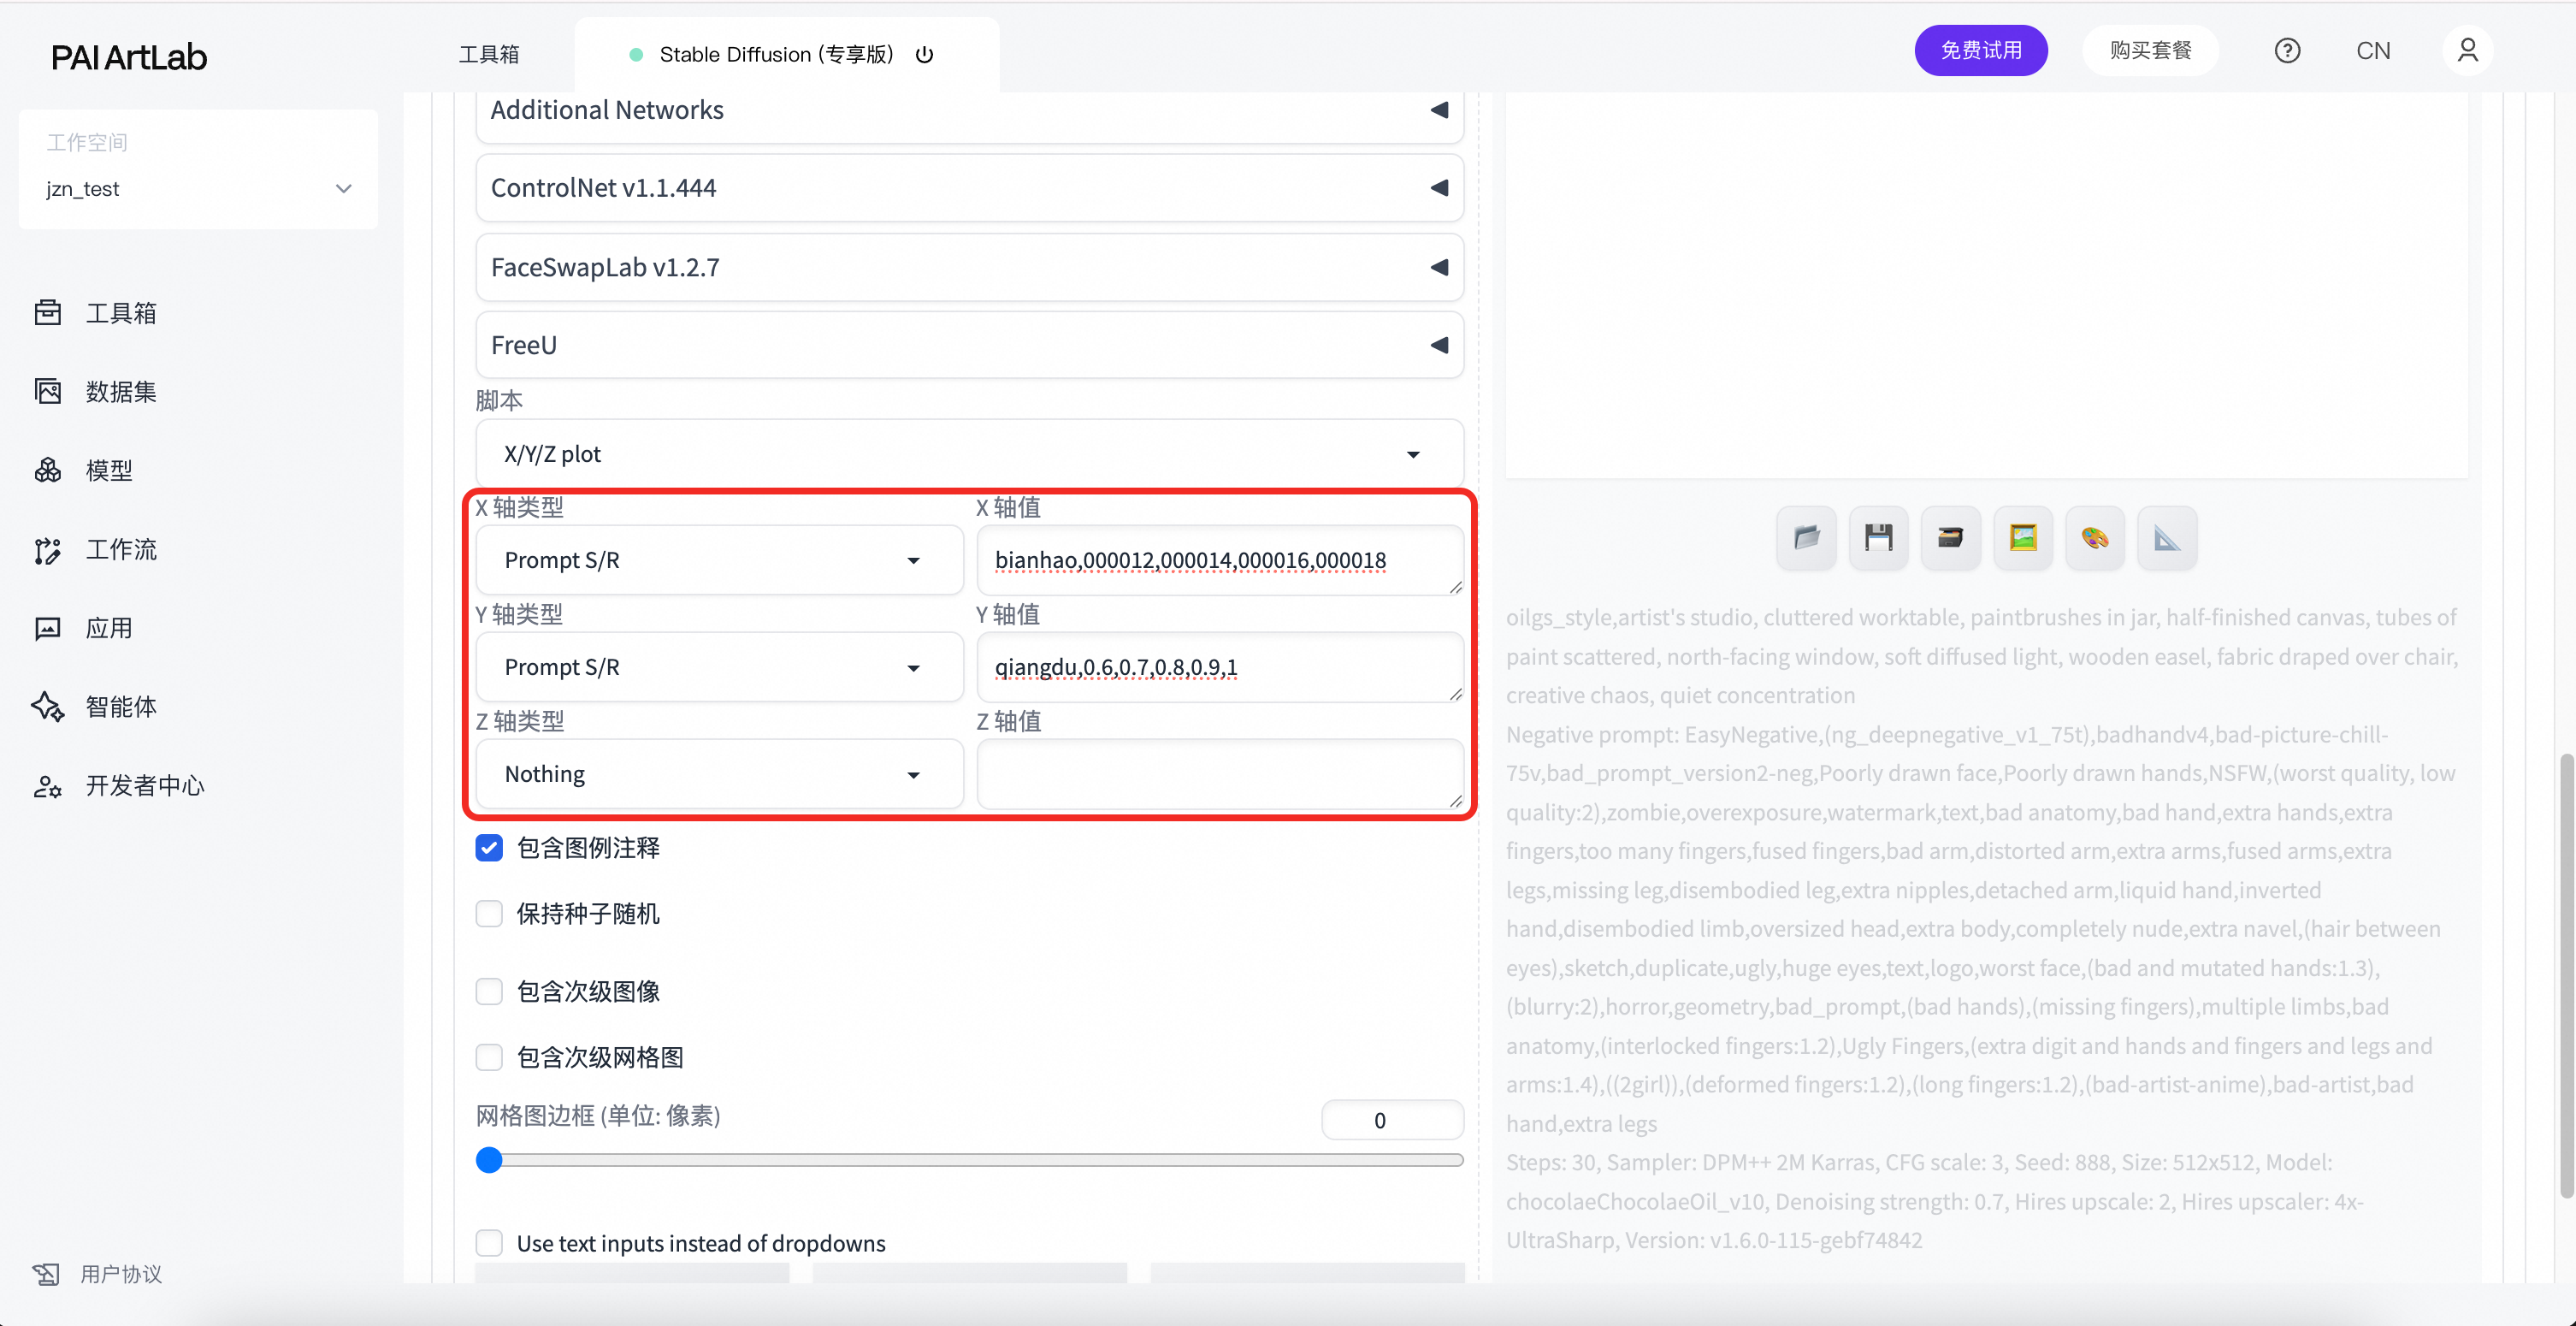Image resolution: width=2576 pixels, height=1326 pixels.
Task: Open 工作流 in the left sidebar
Action: click(x=120, y=549)
